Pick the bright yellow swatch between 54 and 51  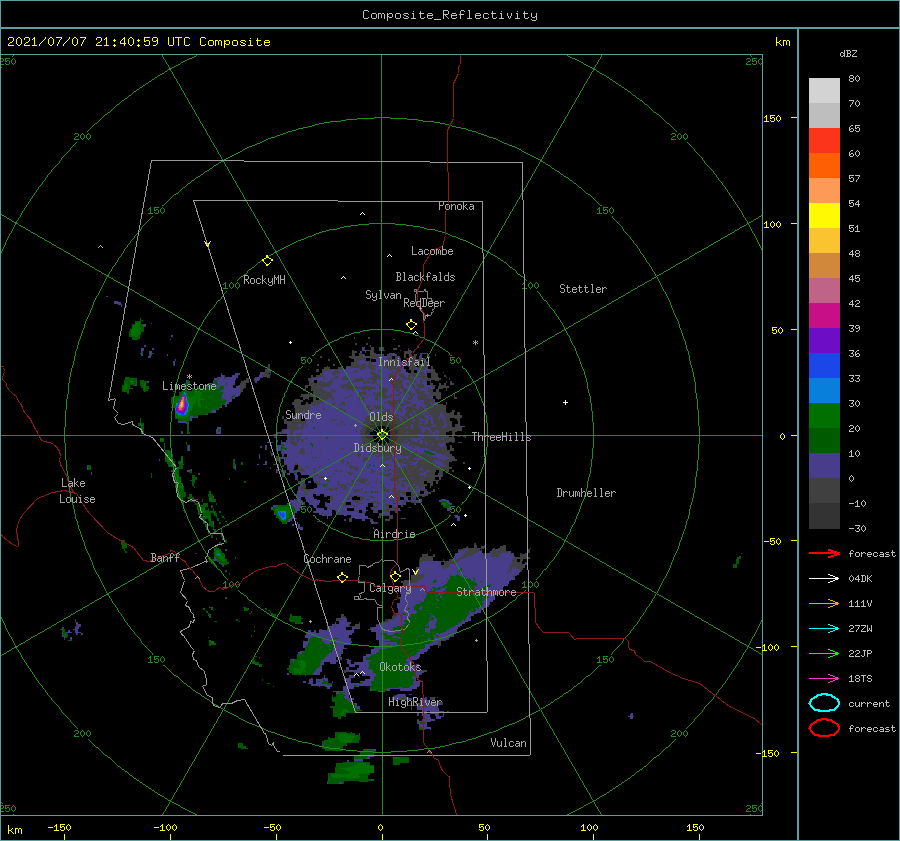pyautogui.click(x=824, y=215)
